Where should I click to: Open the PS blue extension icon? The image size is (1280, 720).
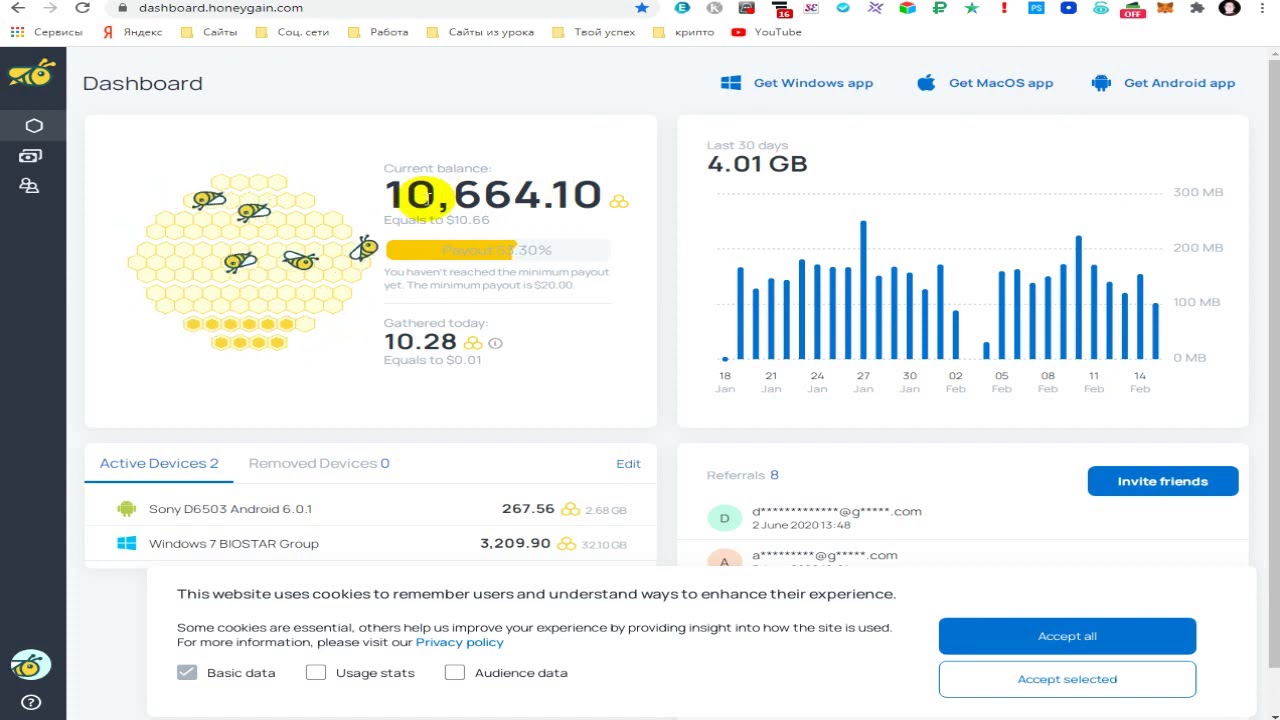(1036, 8)
